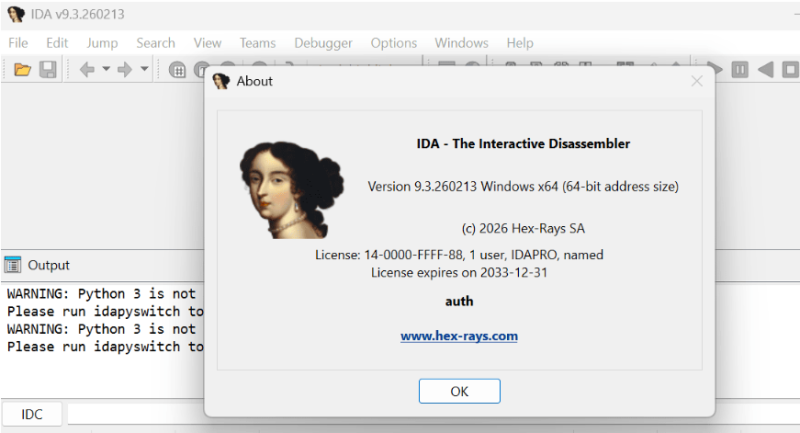The image size is (800, 433).
Task: Click the 'IDA v9.3.260213' window title
Action: tap(78, 14)
